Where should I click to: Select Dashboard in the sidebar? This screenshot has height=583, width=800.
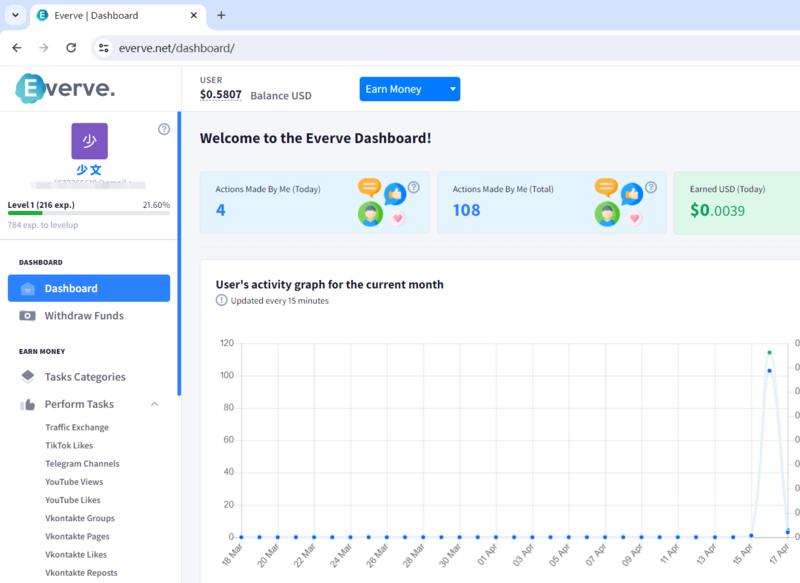(89, 288)
